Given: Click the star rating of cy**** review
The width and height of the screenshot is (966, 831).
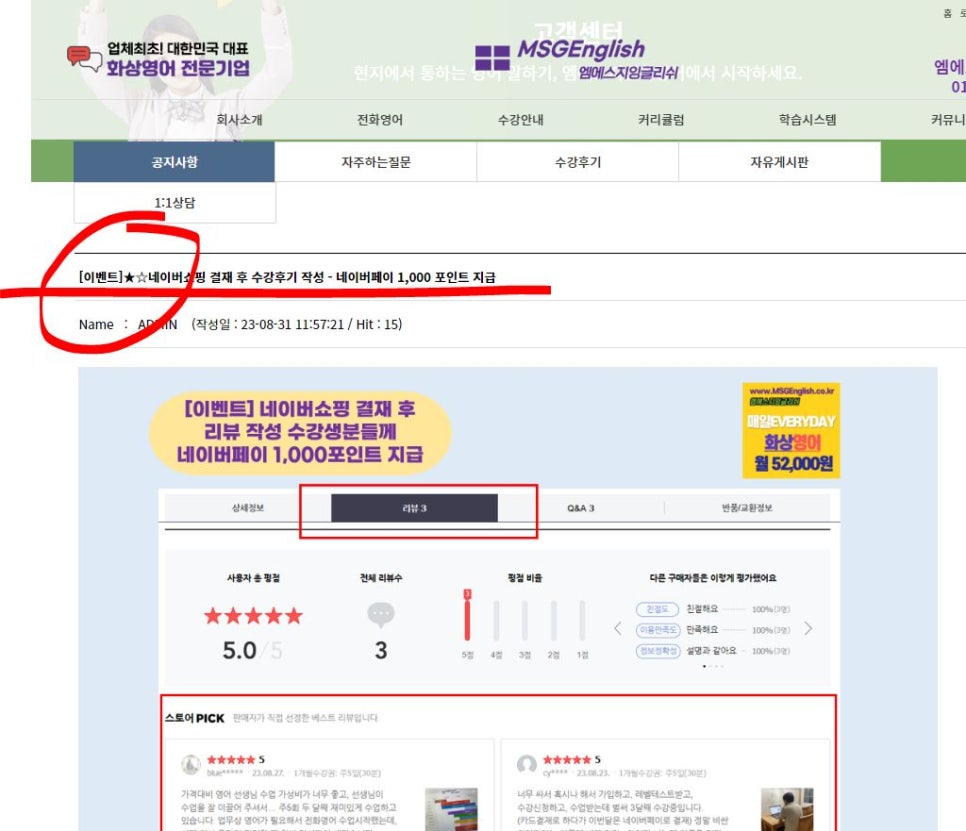Looking at the screenshot, I should click(567, 760).
